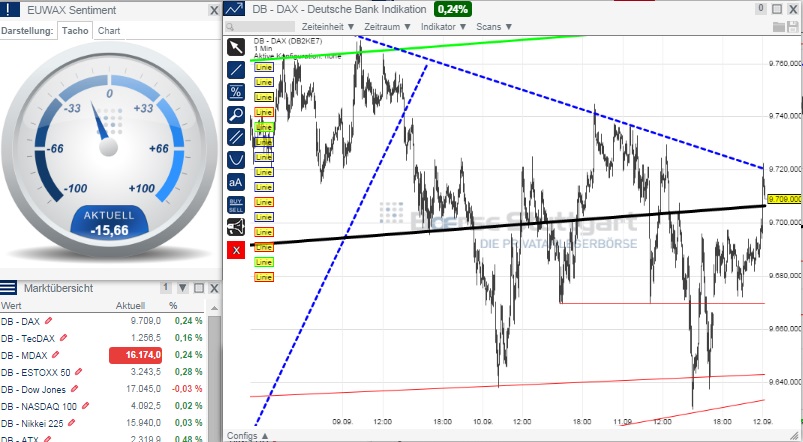Select the percent retracement tool

tap(236, 92)
